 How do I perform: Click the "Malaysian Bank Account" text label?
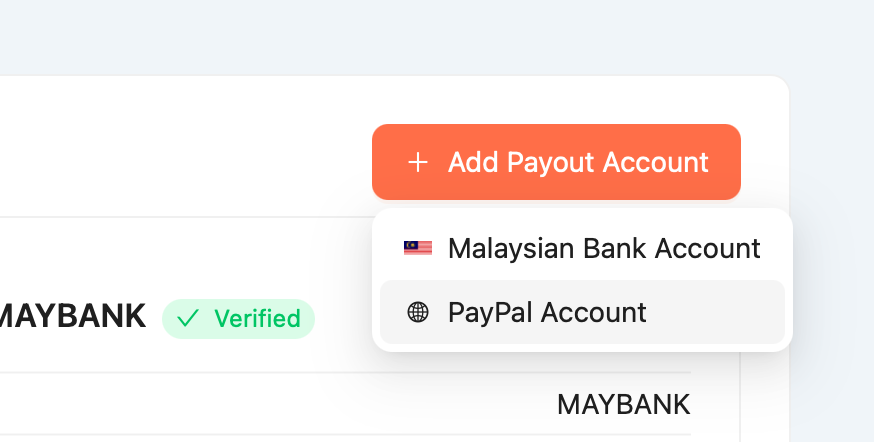[x=604, y=248]
